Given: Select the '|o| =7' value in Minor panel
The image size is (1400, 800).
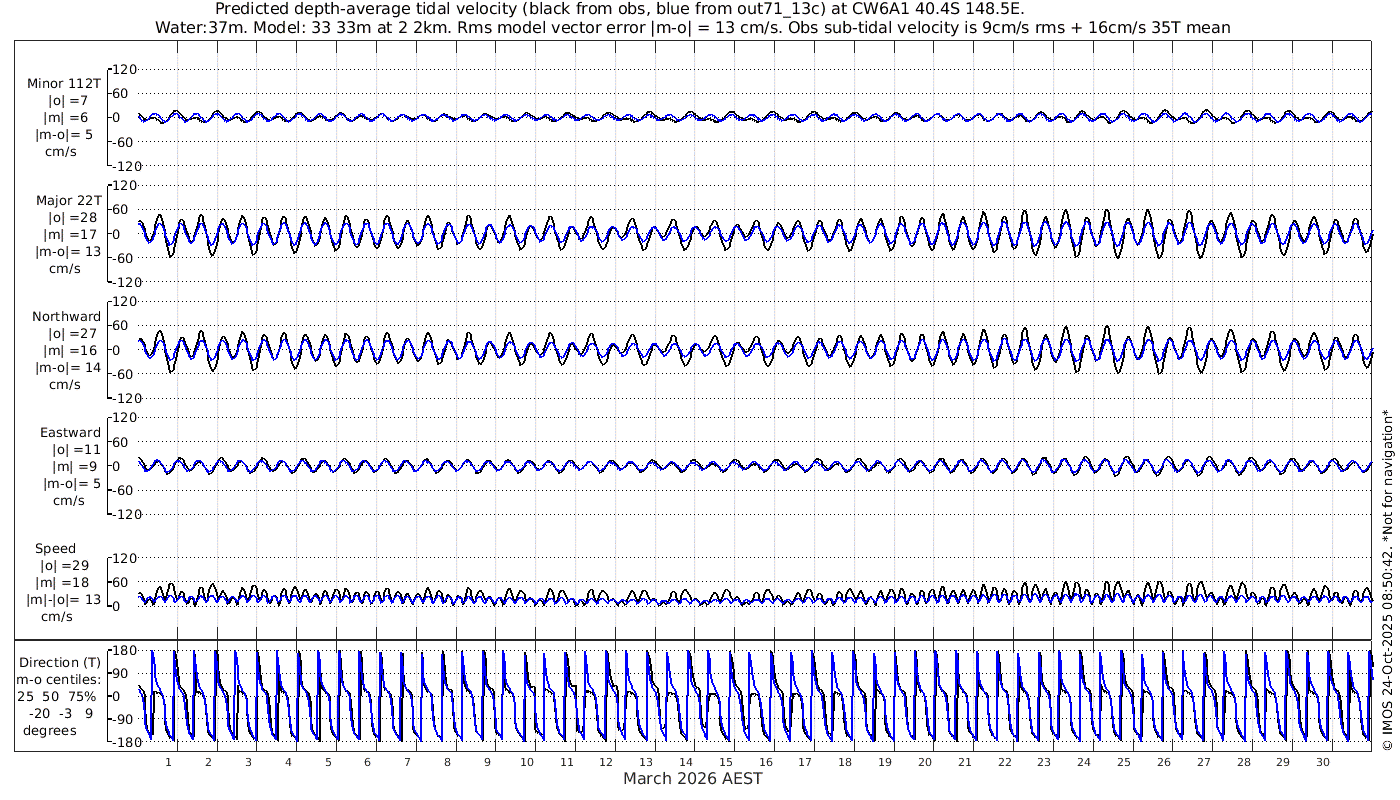Looking at the screenshot, I should coord(69,100).
